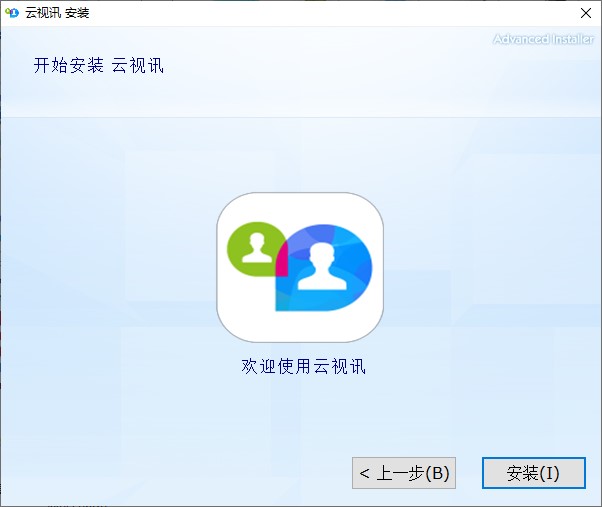This screenshot has height=507, width=602.
Task: Go back with the 上一步(B) button
Action: pos(404,473)
